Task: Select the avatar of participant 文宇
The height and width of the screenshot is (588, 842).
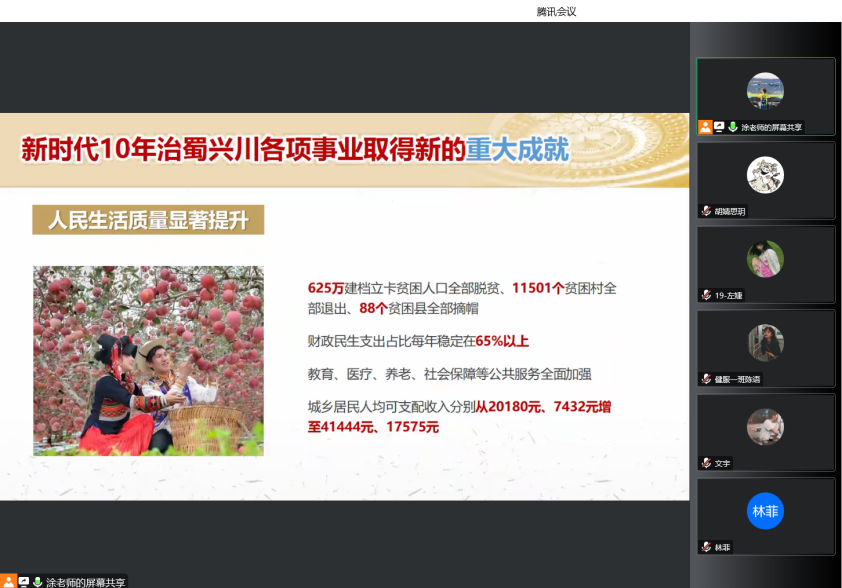Action: (x=765, y=427)
